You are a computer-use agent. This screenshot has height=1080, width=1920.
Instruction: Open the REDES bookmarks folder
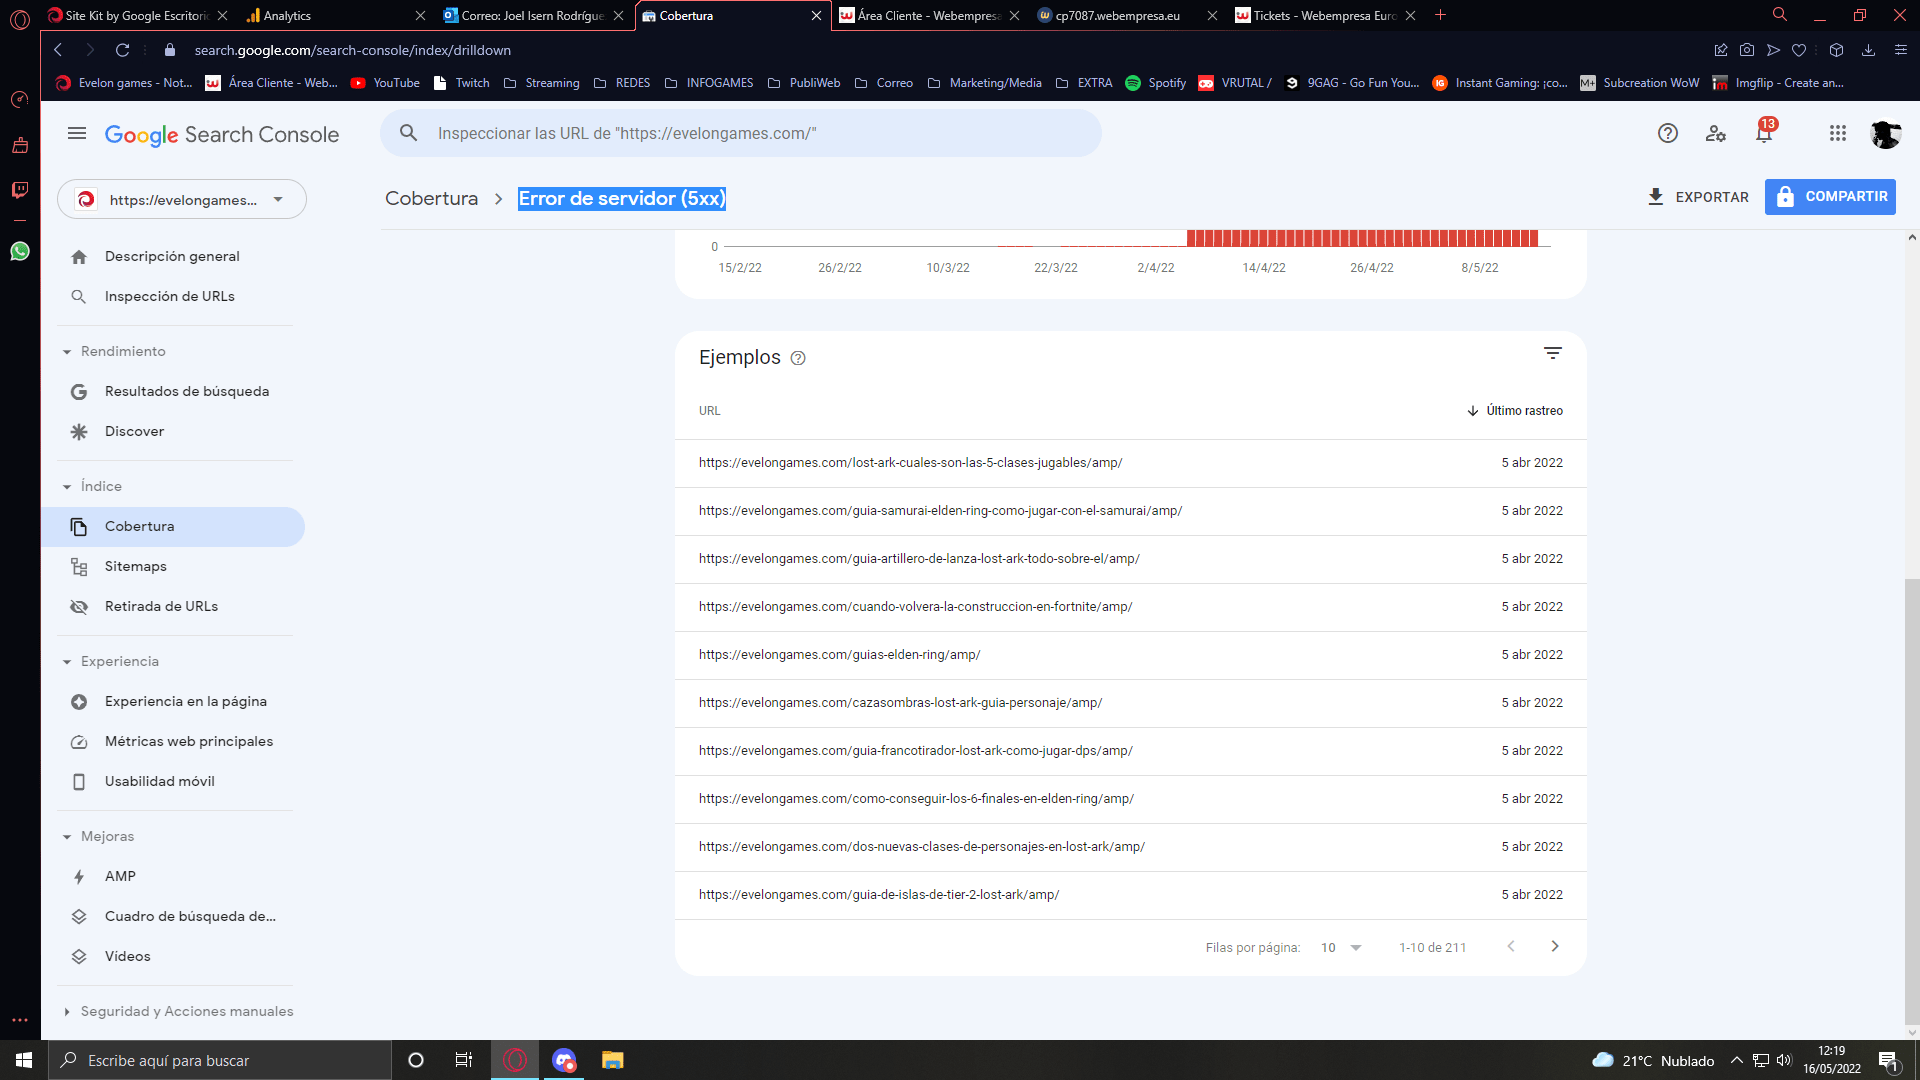pos(622,83)
